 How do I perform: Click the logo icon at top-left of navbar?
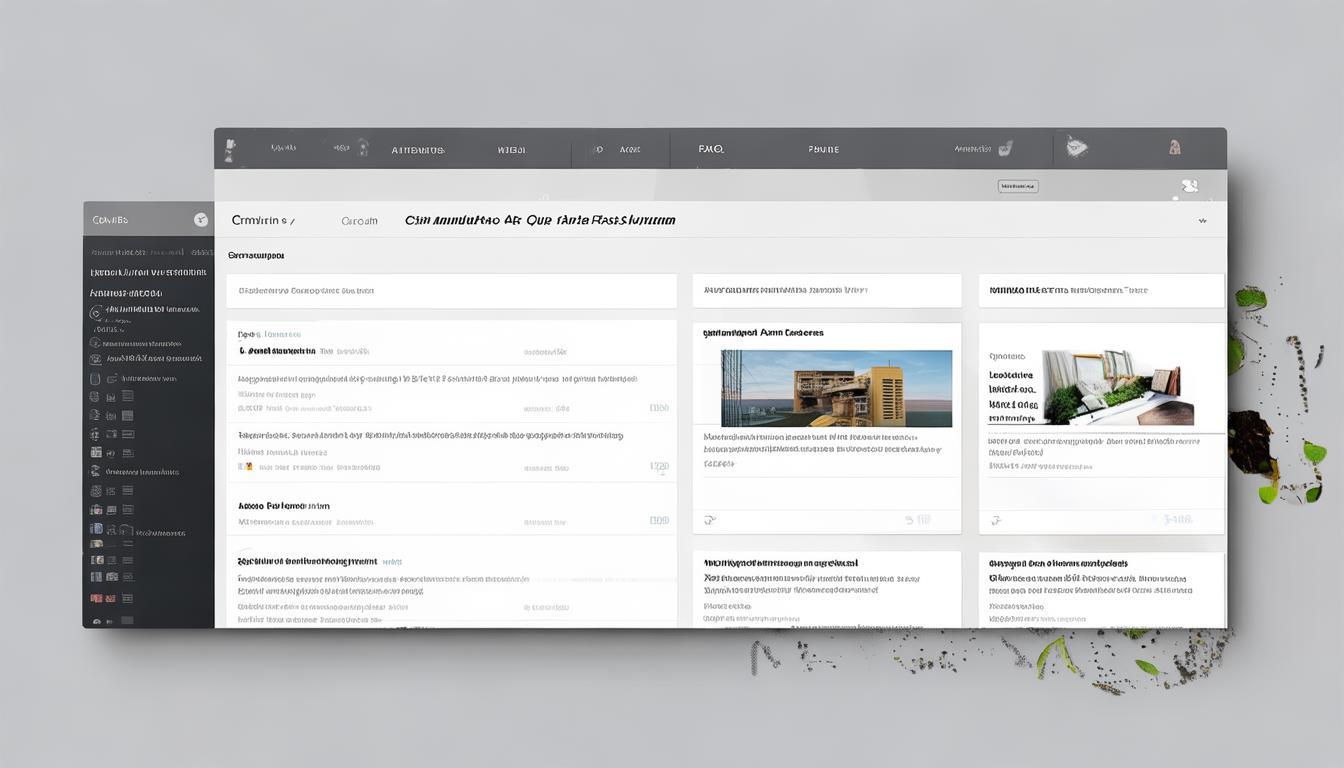pos(231,149)
